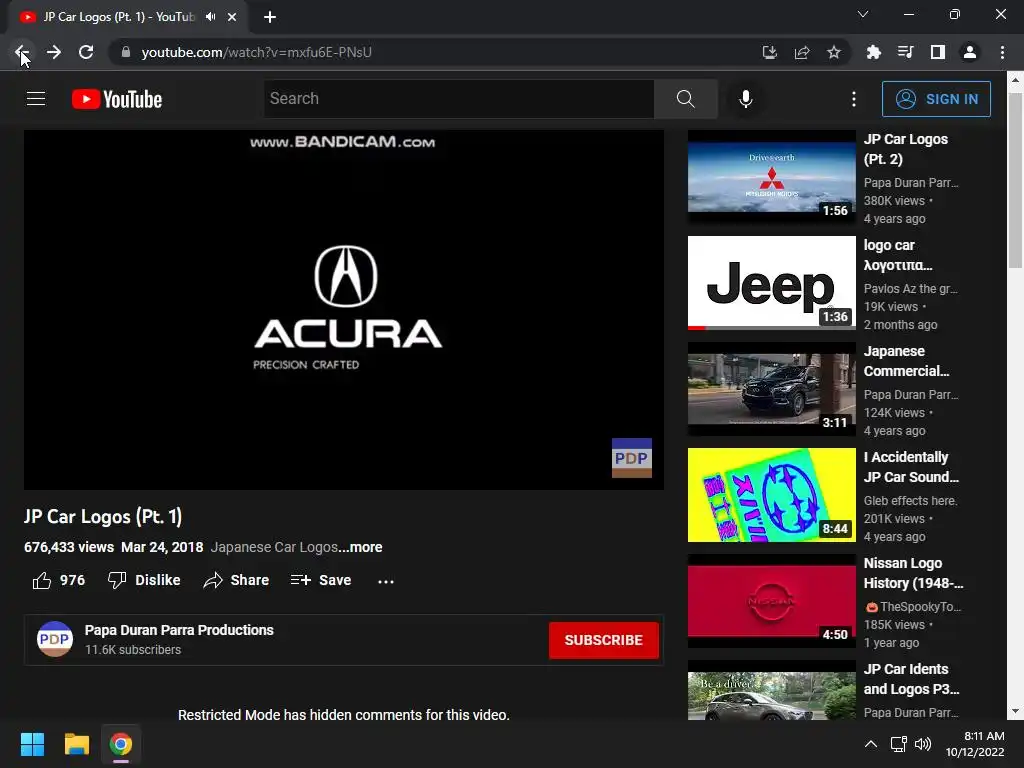
Task: Click the 11.6K subscribers text
Action: 133,650
